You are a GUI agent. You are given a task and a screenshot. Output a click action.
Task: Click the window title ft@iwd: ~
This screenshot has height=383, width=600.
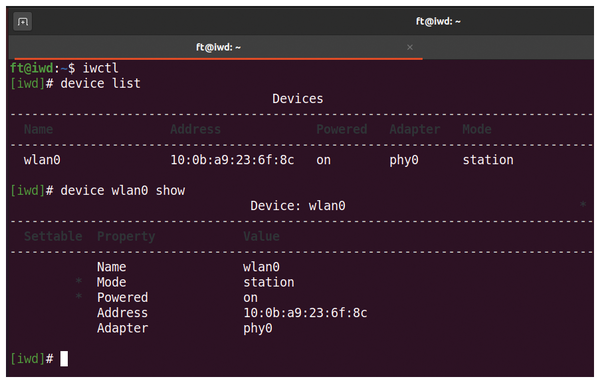pyautogui.click(x=438, y=21)
